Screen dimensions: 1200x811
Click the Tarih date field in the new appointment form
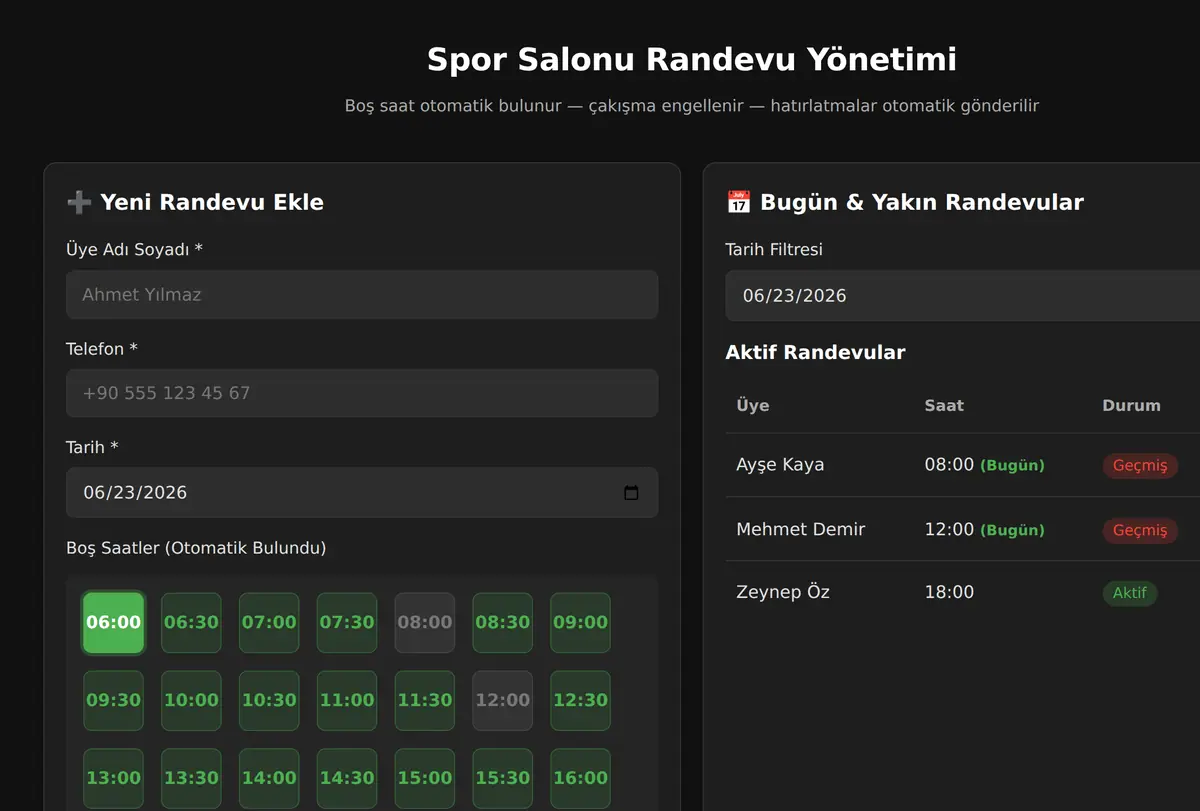pos(362,493)
